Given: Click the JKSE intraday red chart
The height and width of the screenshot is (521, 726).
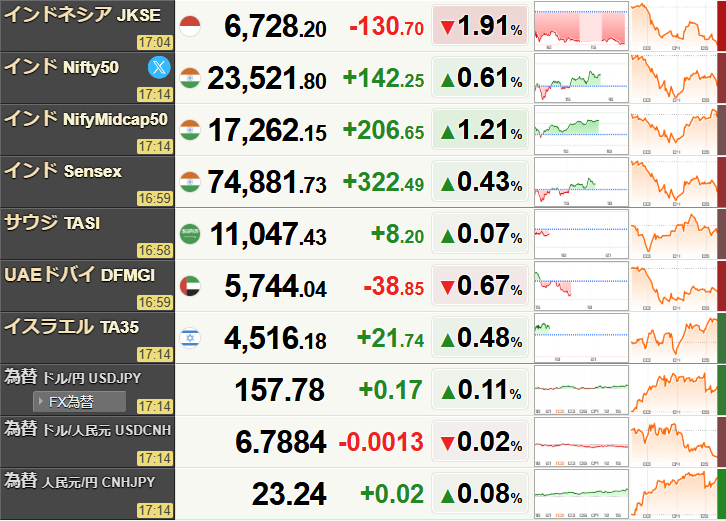Looking at the screenshot, I should (581, 26).
